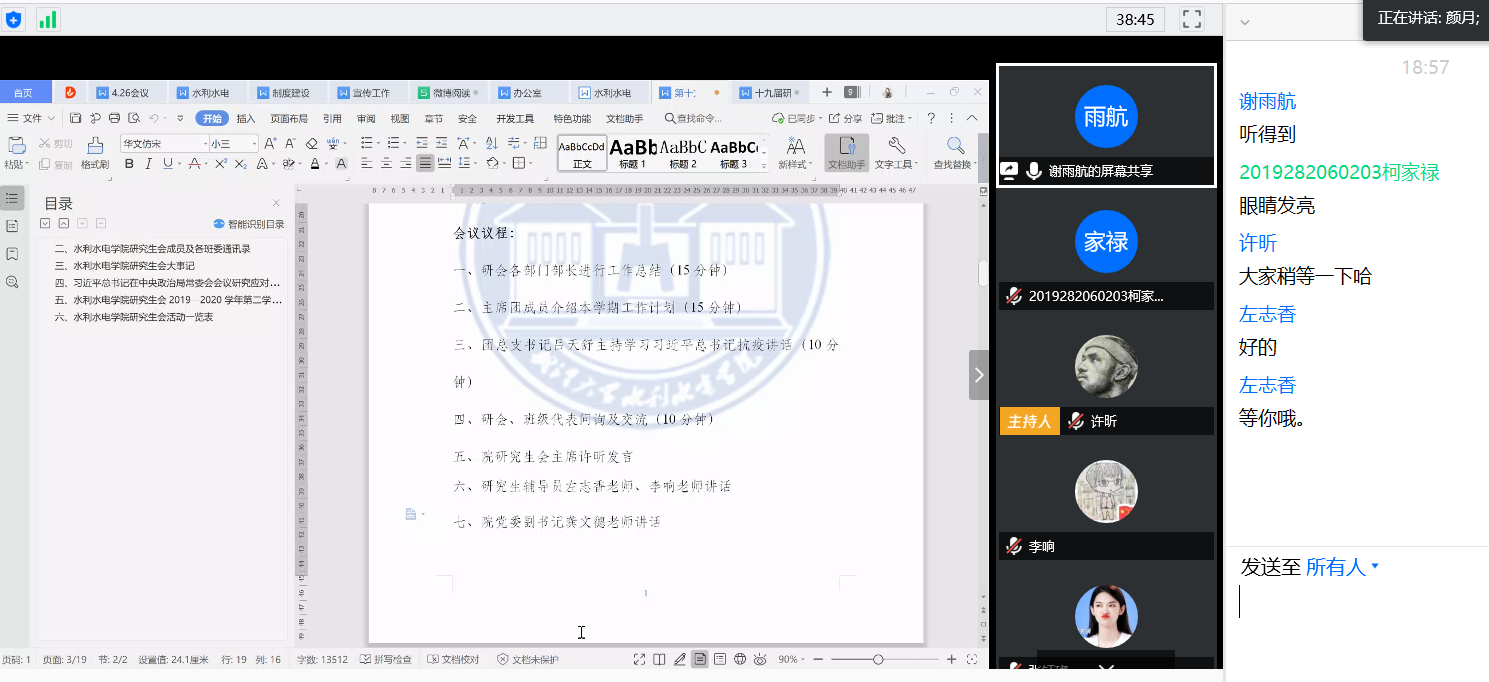The height and width of the screenshot is (682, 1489).
Task: Switch to the 审阅 ribbon tab
Action: (365, 117)
